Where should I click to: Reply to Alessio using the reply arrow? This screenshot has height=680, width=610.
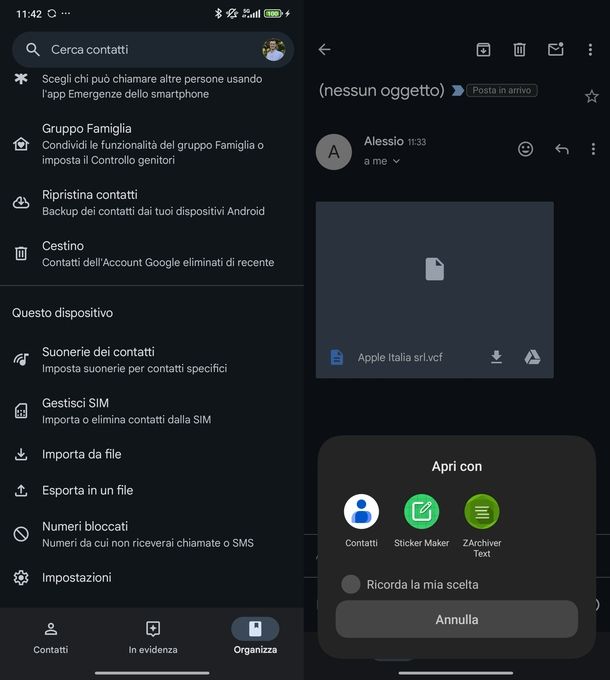(562, 149)
